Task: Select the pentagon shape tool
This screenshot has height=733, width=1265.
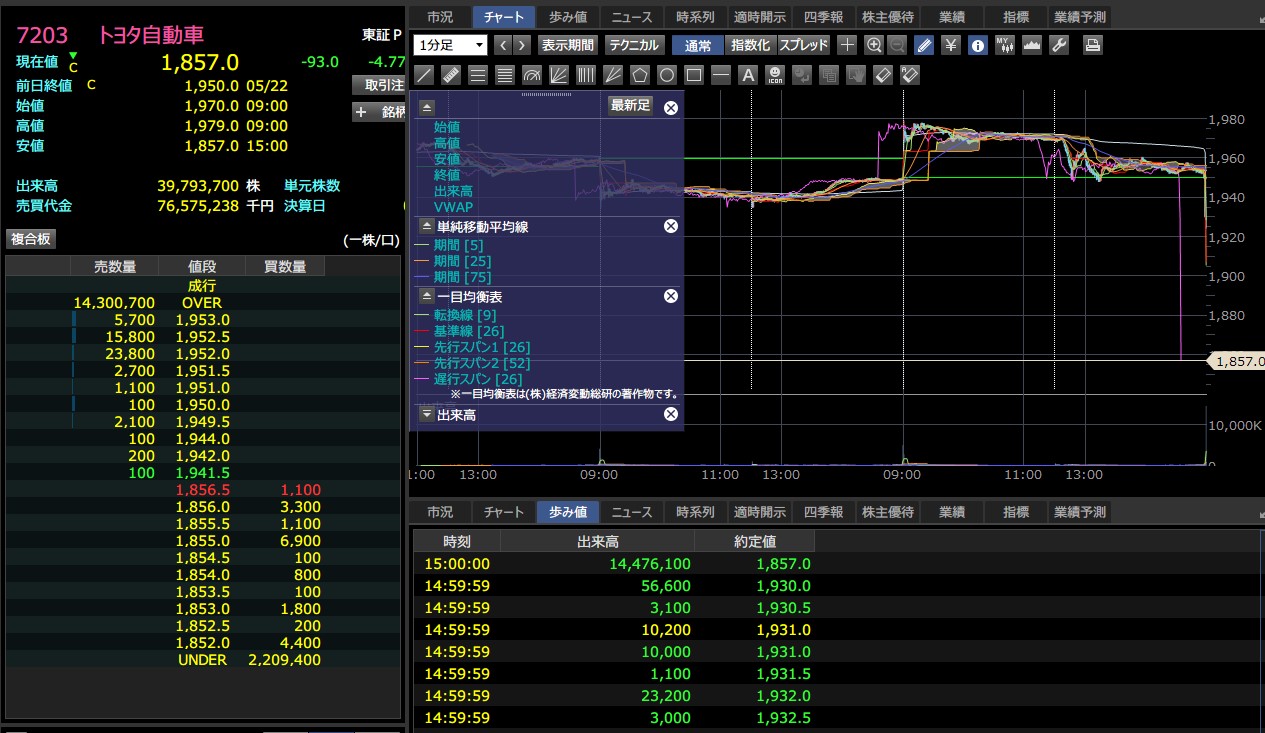Action: tap(640, 75)
